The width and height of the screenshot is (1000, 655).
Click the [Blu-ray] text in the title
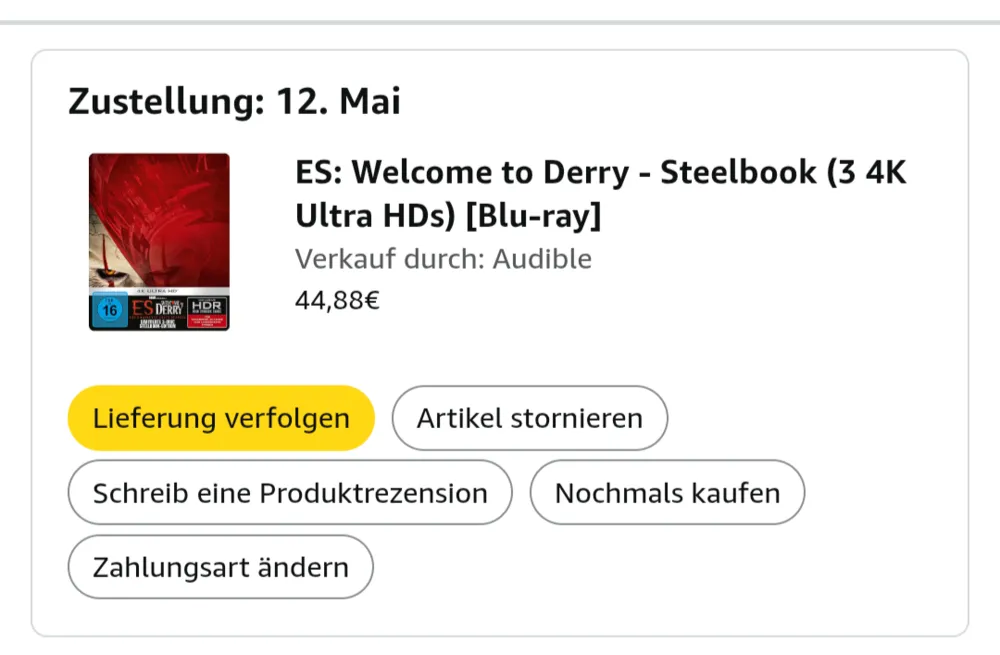[x=534, y=216]
